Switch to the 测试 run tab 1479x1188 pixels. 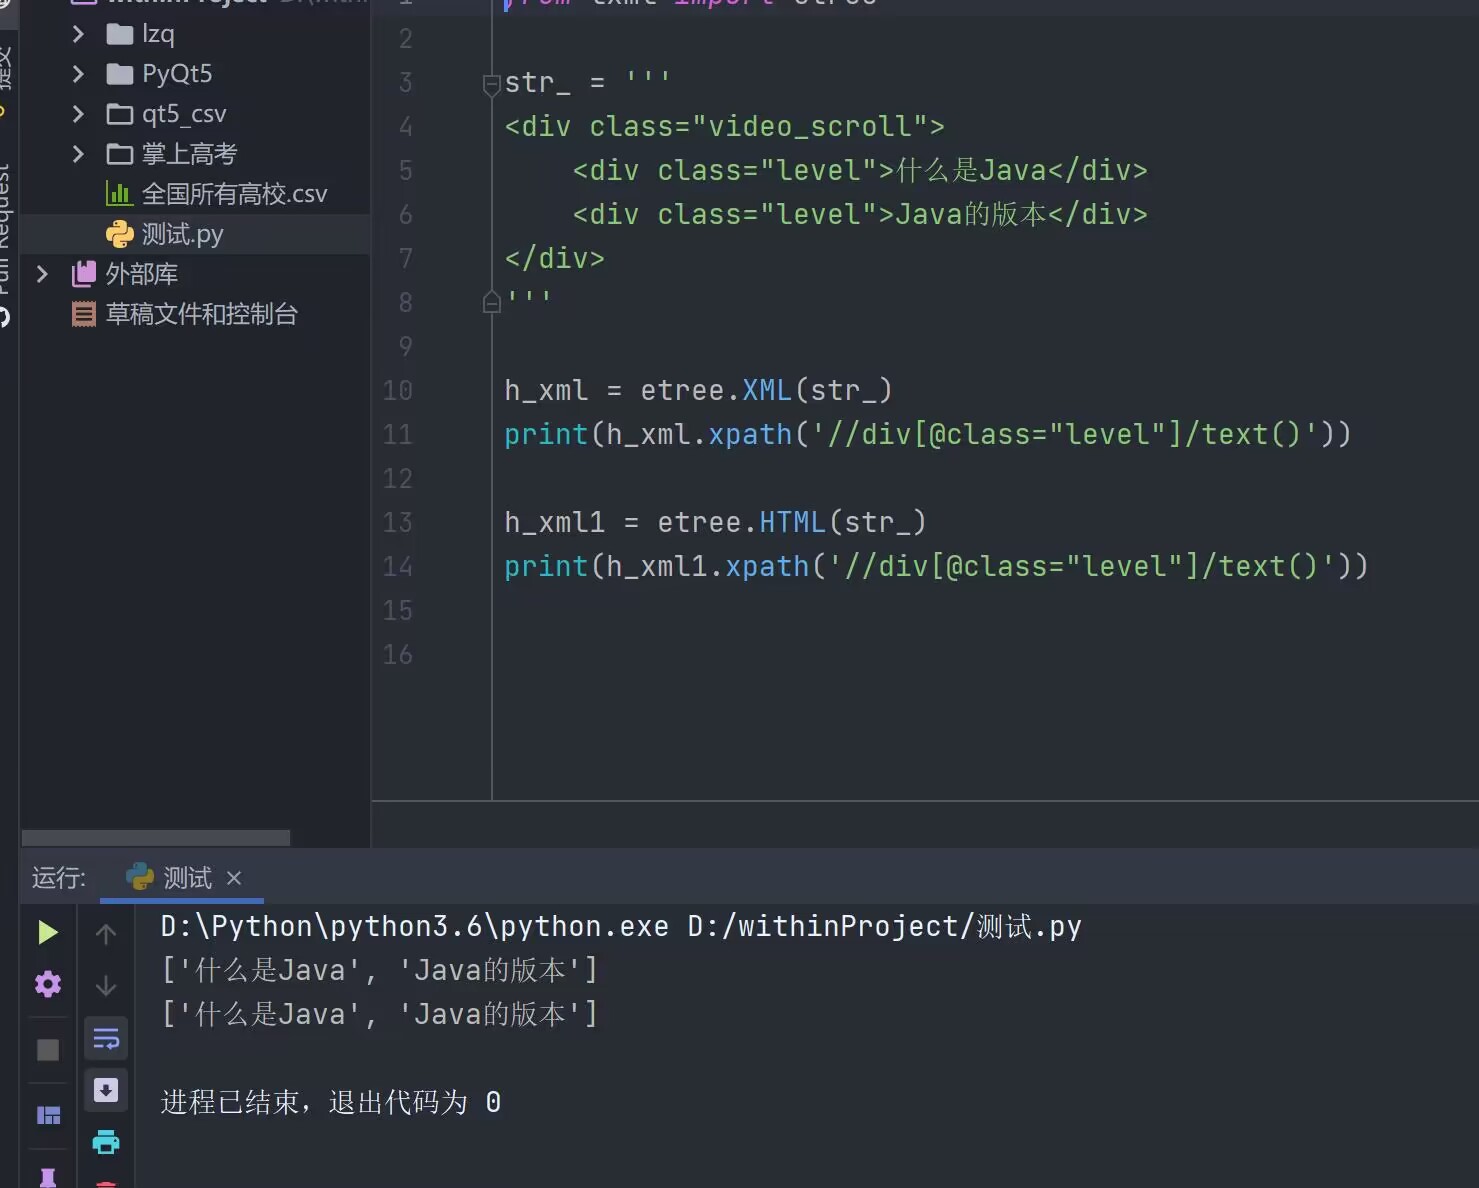(186, 878)
